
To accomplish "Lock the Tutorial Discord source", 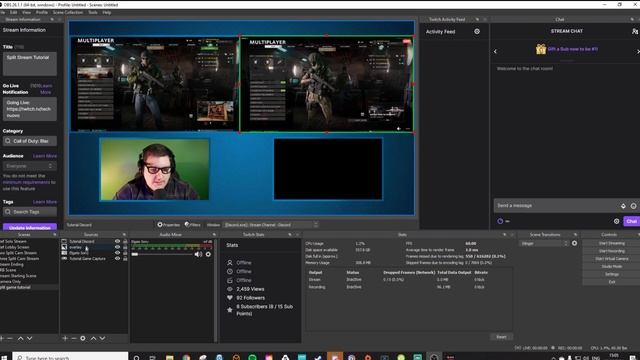I will tap(125, 241).
